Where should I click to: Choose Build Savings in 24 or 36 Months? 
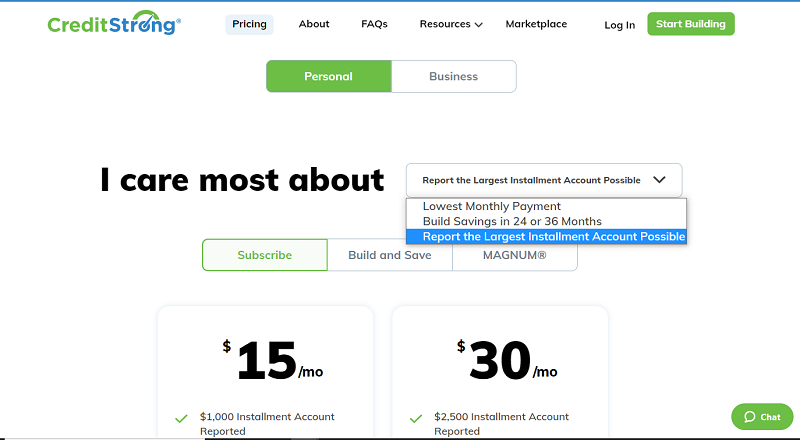(546, 222)
